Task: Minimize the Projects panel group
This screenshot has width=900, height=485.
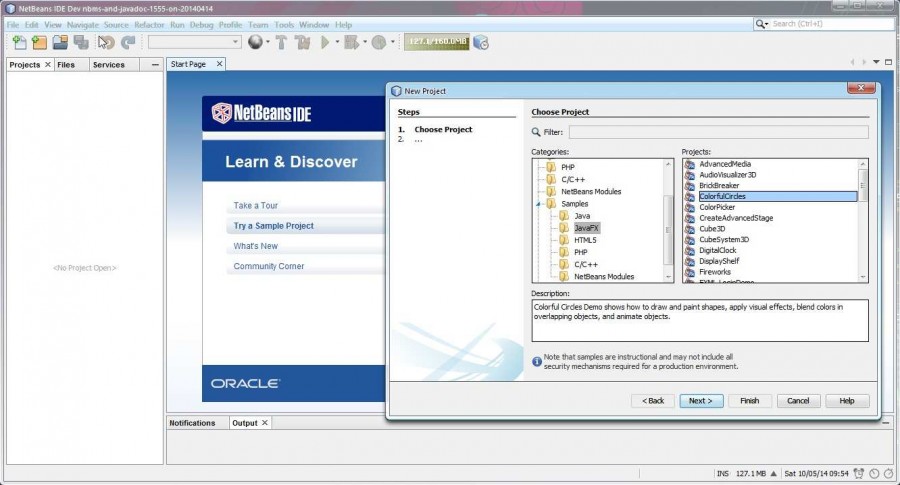Action: pyautogui.click(x=155, y=65)
